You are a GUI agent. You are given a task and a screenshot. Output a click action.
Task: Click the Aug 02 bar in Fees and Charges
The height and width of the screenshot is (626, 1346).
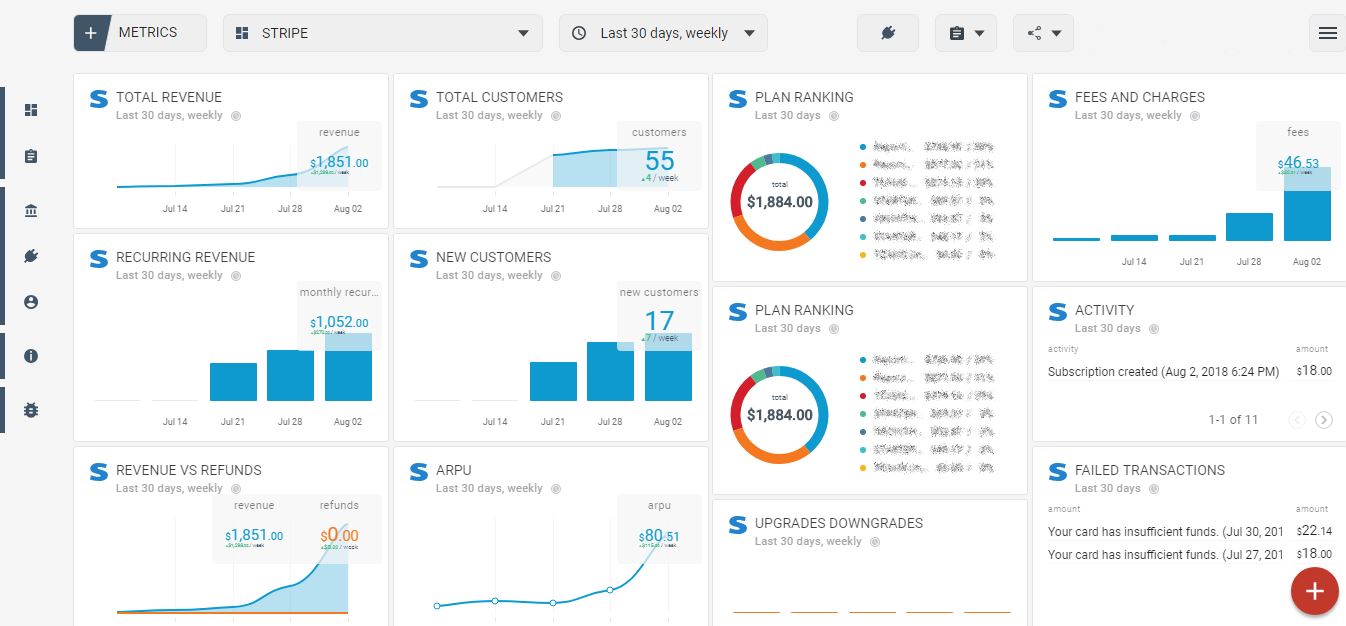[1307, 204]
